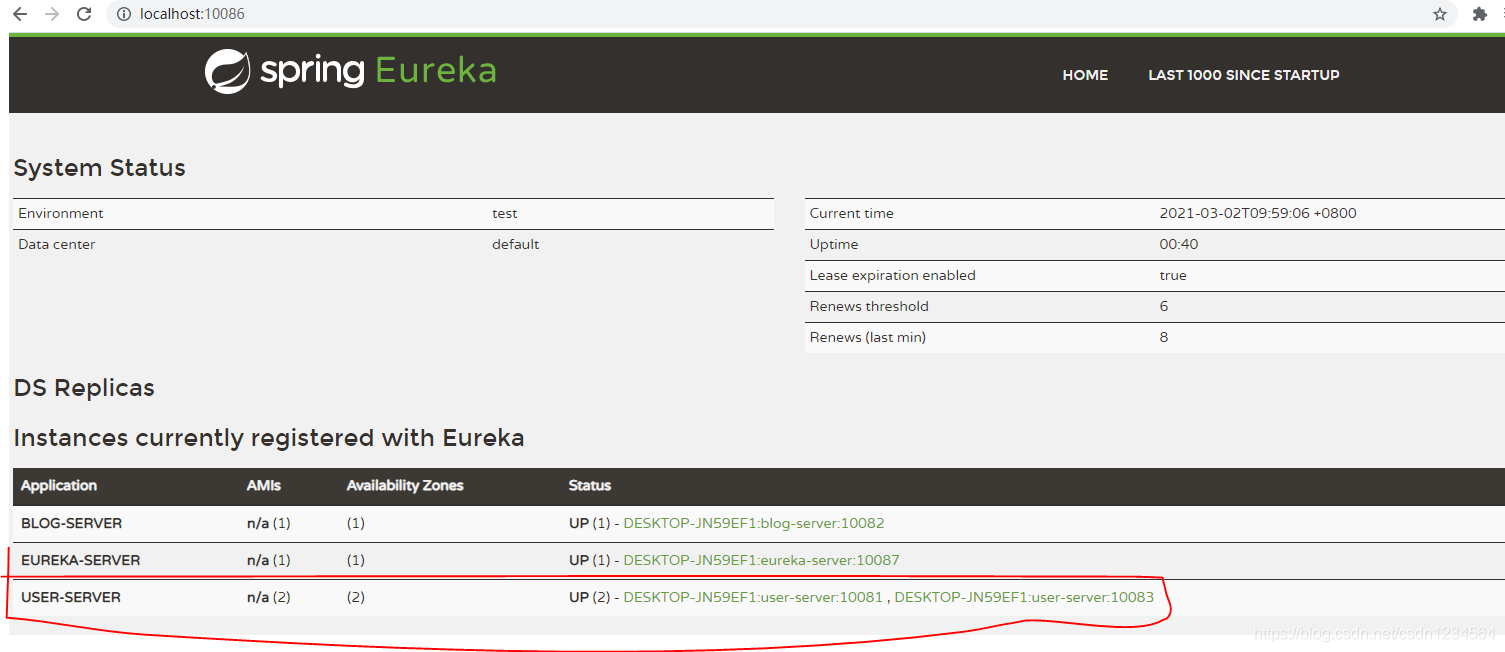
Task: Select the UP (2) status text for USER-SERVER
Action: pyautogui.click(x=589, y=597)
